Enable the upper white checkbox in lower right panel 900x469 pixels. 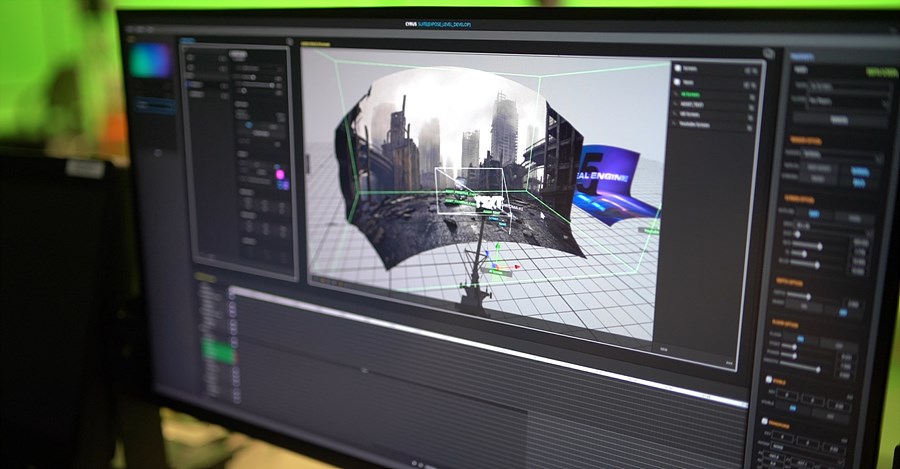click(x=768, y=380)
